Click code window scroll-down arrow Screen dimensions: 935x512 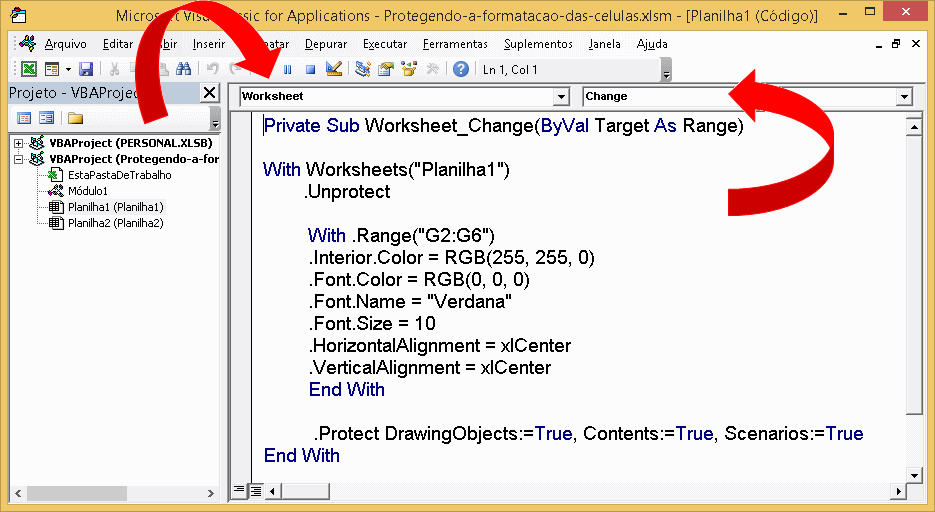[x=914, y=474]
